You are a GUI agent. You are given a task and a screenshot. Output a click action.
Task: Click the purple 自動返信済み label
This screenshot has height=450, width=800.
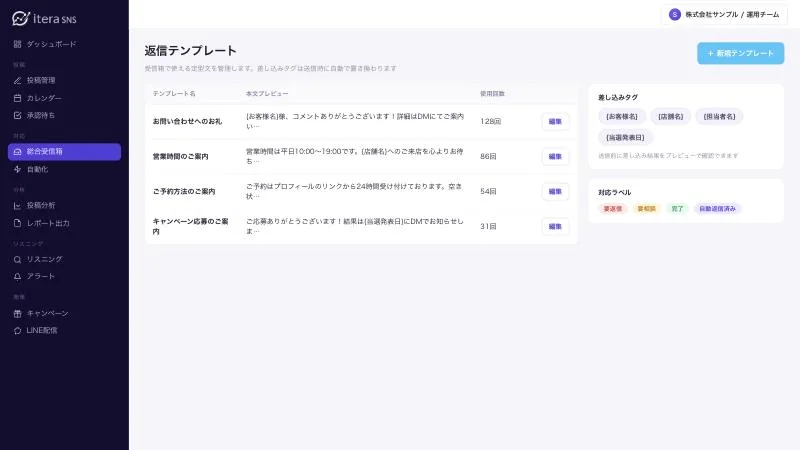click(717, 209)
